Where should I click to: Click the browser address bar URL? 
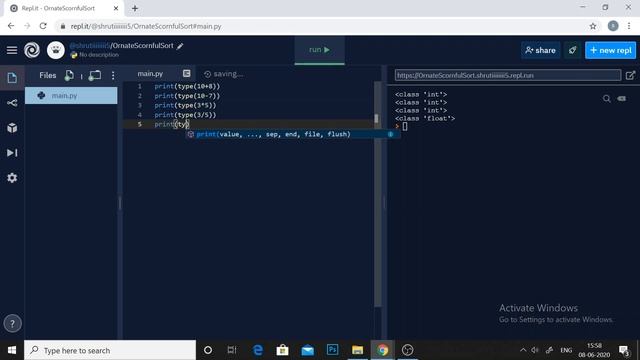[x=146, y=26]
